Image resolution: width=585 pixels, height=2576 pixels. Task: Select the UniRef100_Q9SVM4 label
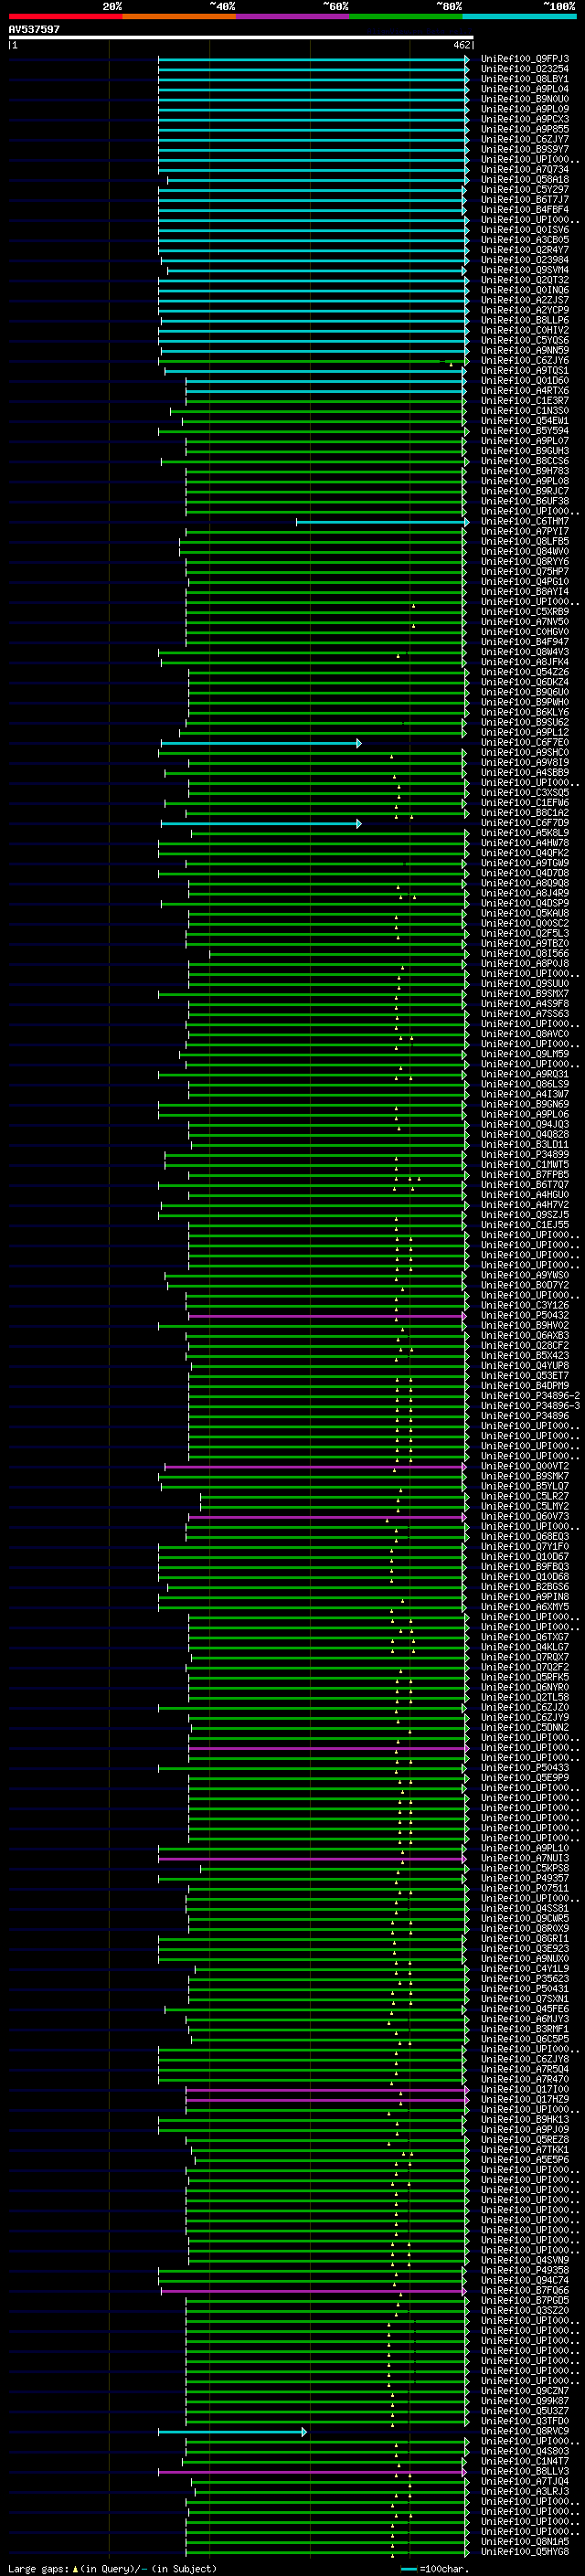pyautogui.click(x=524, y=270)
